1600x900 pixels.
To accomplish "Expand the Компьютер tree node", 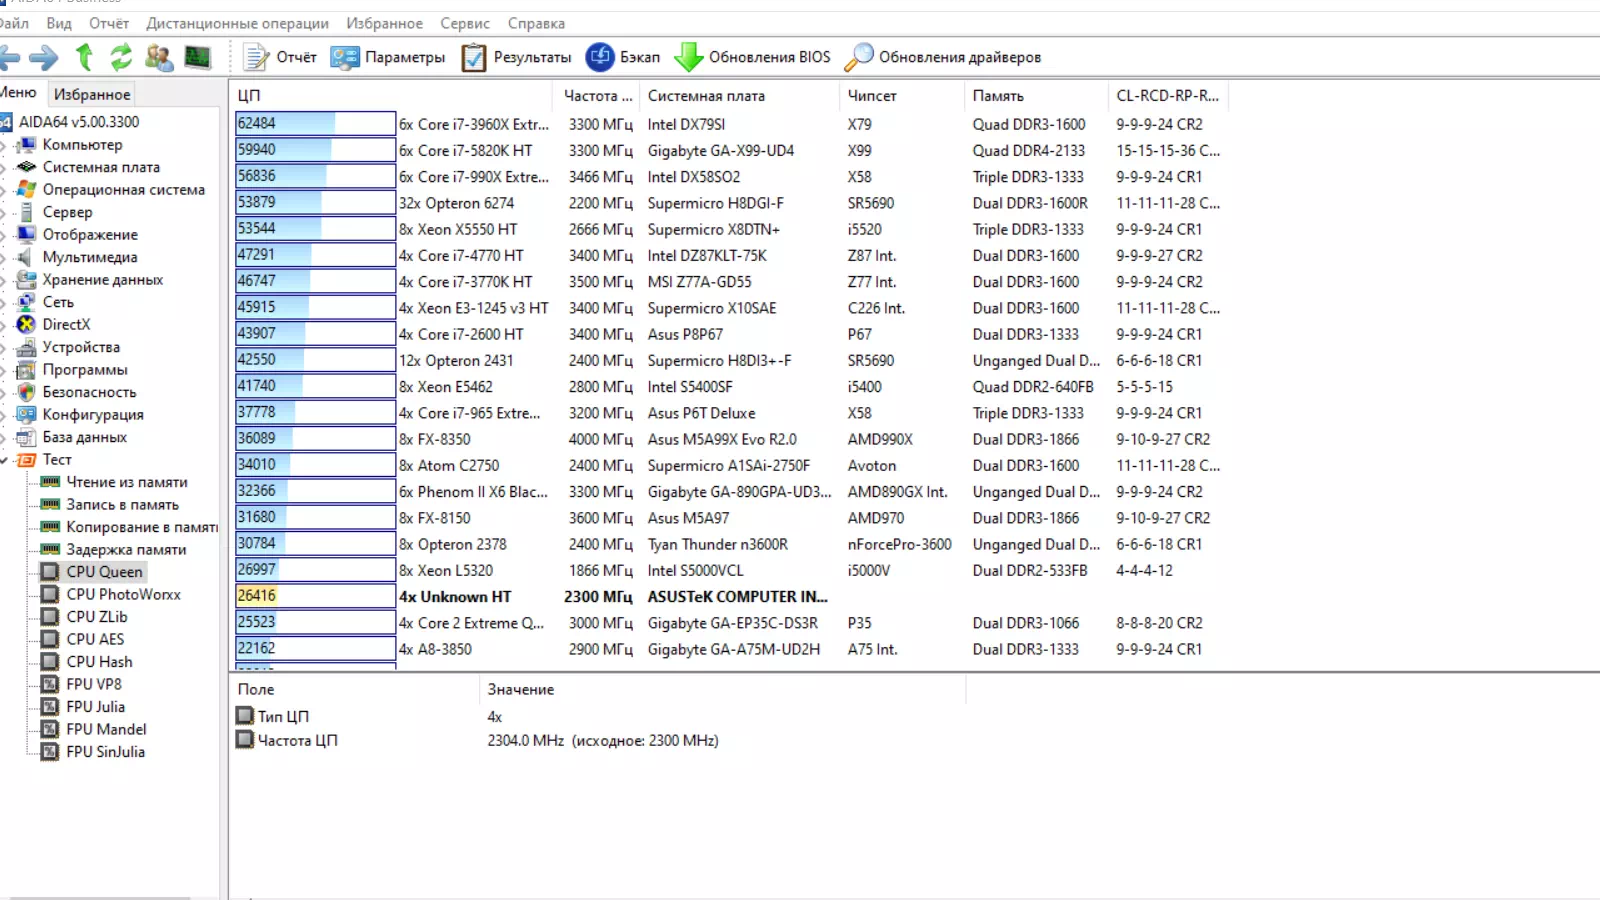I will (5, 144).
